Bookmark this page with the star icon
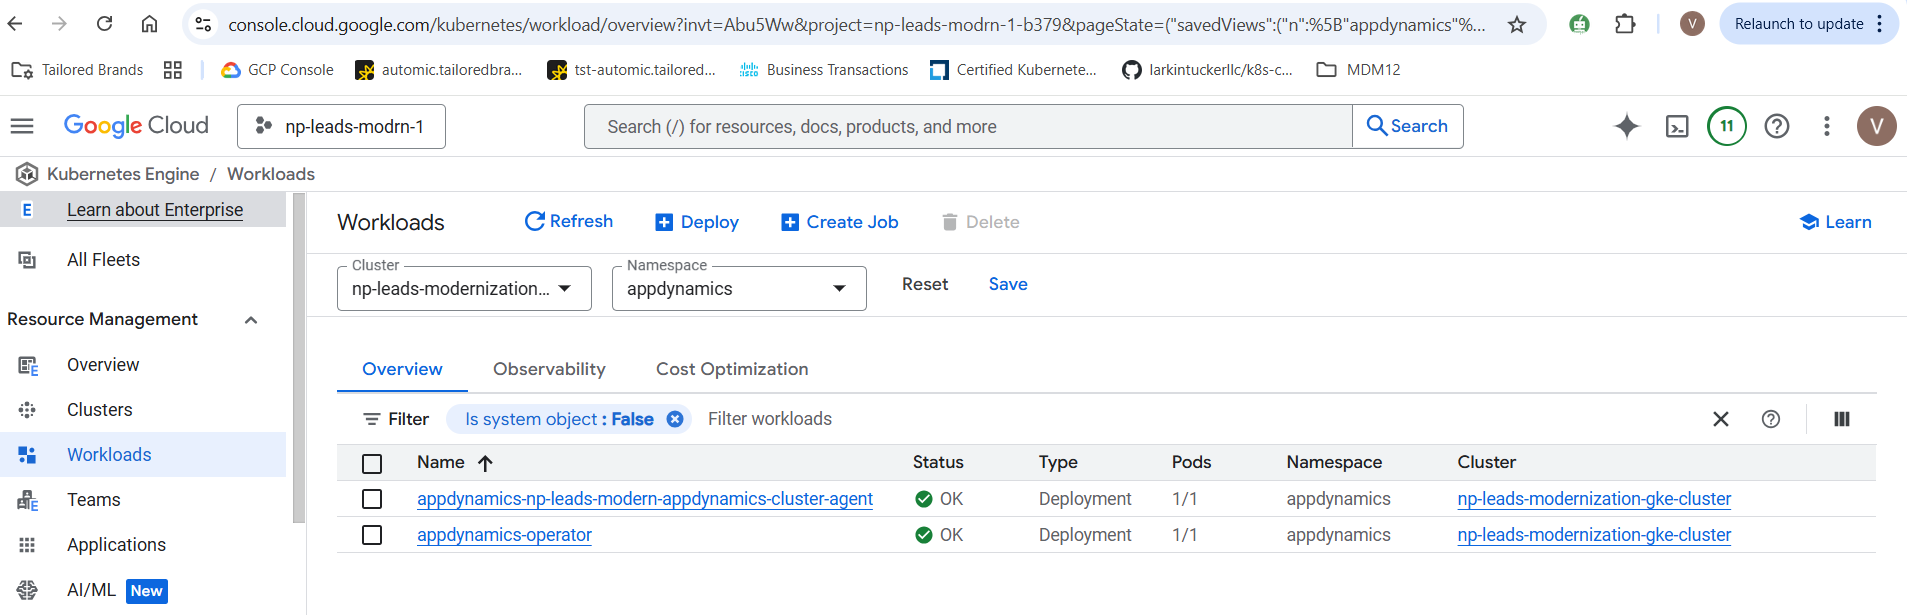1907x615 pixels. 1517,24
